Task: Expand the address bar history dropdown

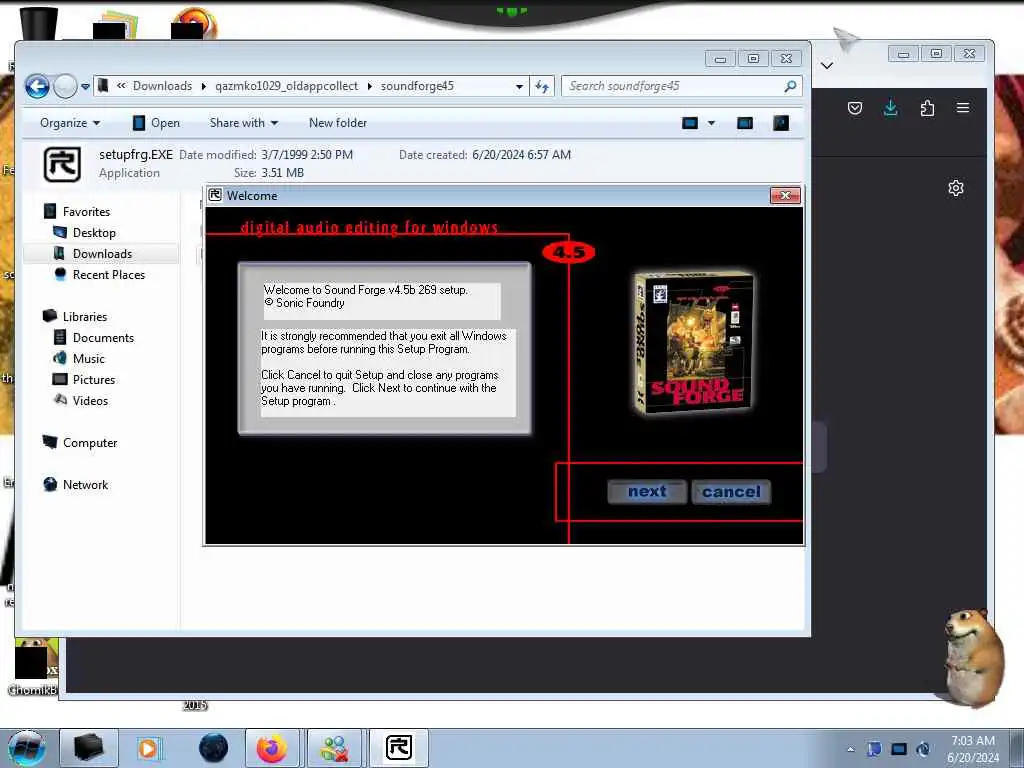Action: click(x=519, y=86)
